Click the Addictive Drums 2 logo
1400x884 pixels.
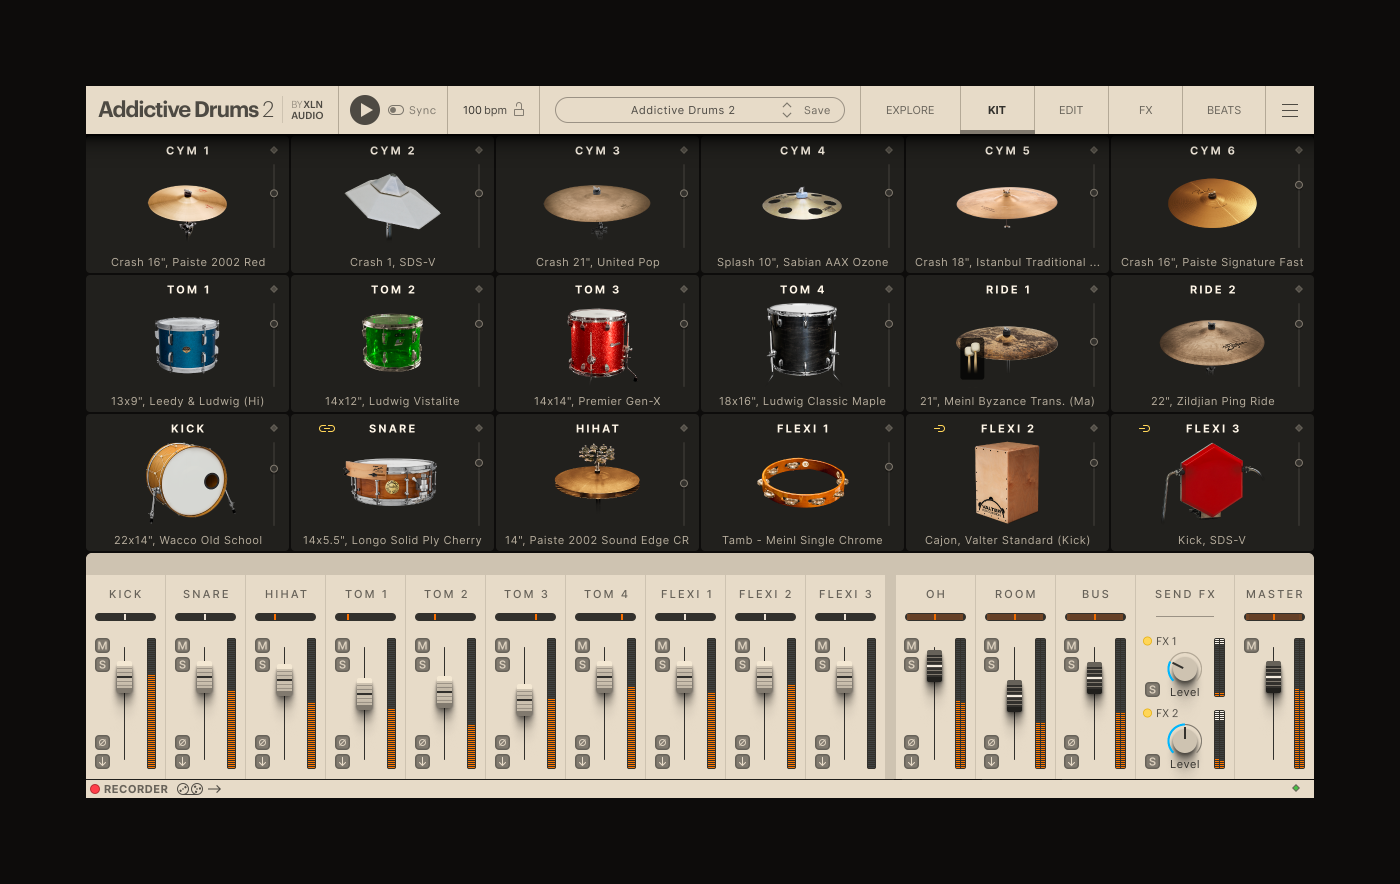click(x=186, y=110)
